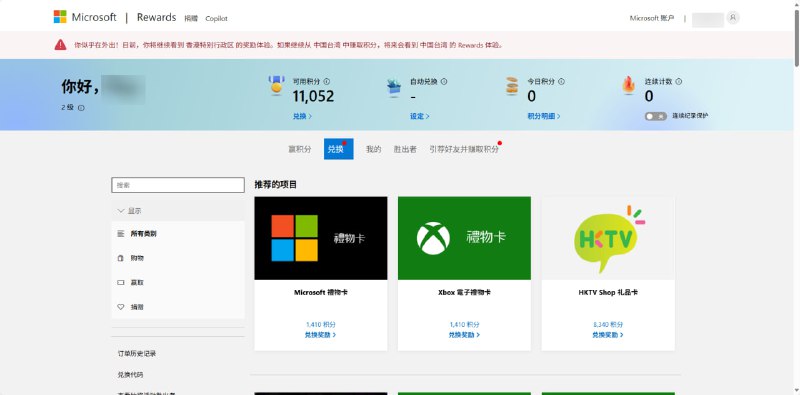Click the available points medal icon
This screenshot has height=395, width=800.
click(277, 85)
